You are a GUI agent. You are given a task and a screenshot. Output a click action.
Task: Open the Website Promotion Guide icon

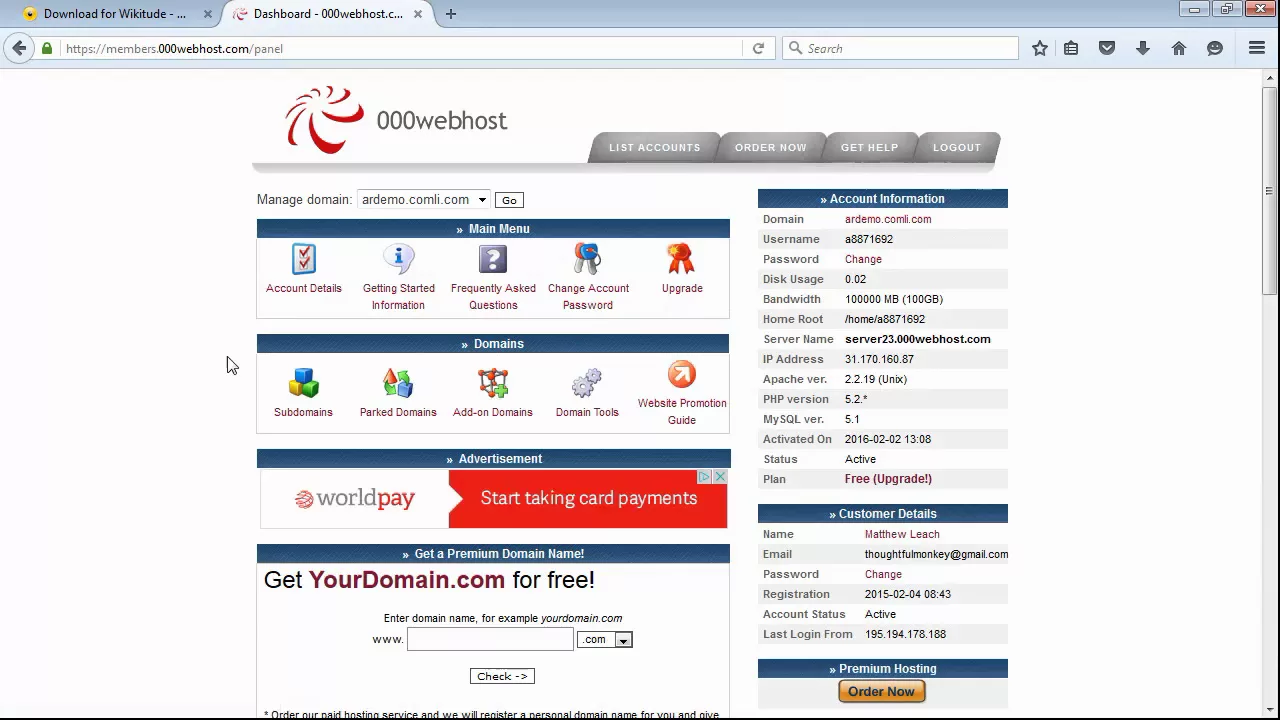(x=681, y=375)
